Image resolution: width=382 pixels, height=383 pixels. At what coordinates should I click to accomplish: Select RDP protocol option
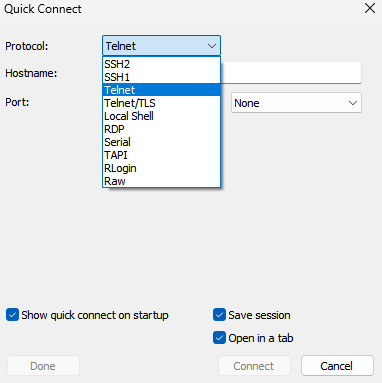(x=161, y=129)
